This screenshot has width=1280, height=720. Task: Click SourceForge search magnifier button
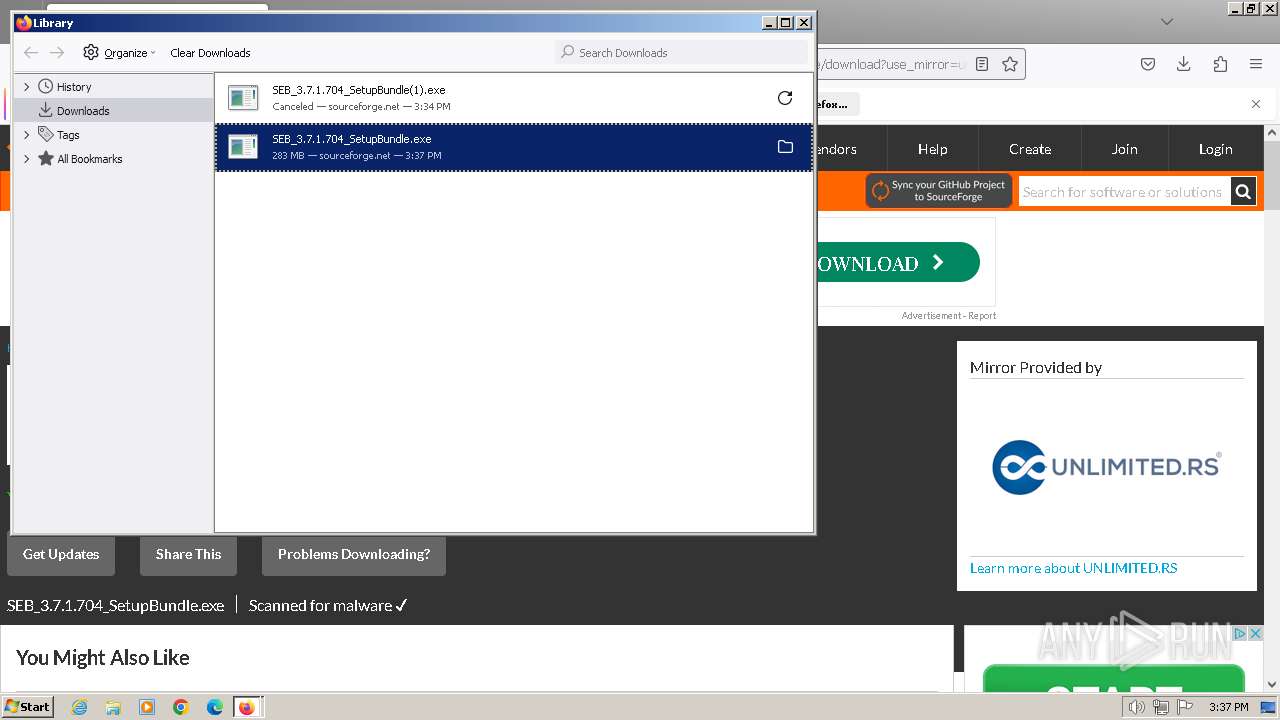pos(1243,192)
